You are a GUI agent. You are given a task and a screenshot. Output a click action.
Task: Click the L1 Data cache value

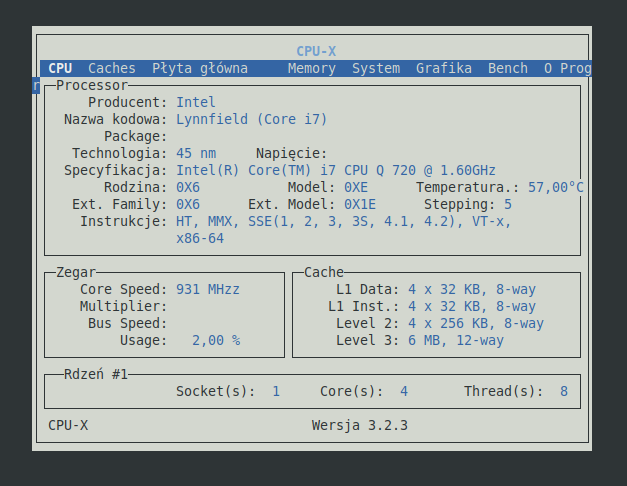[472, 289]
